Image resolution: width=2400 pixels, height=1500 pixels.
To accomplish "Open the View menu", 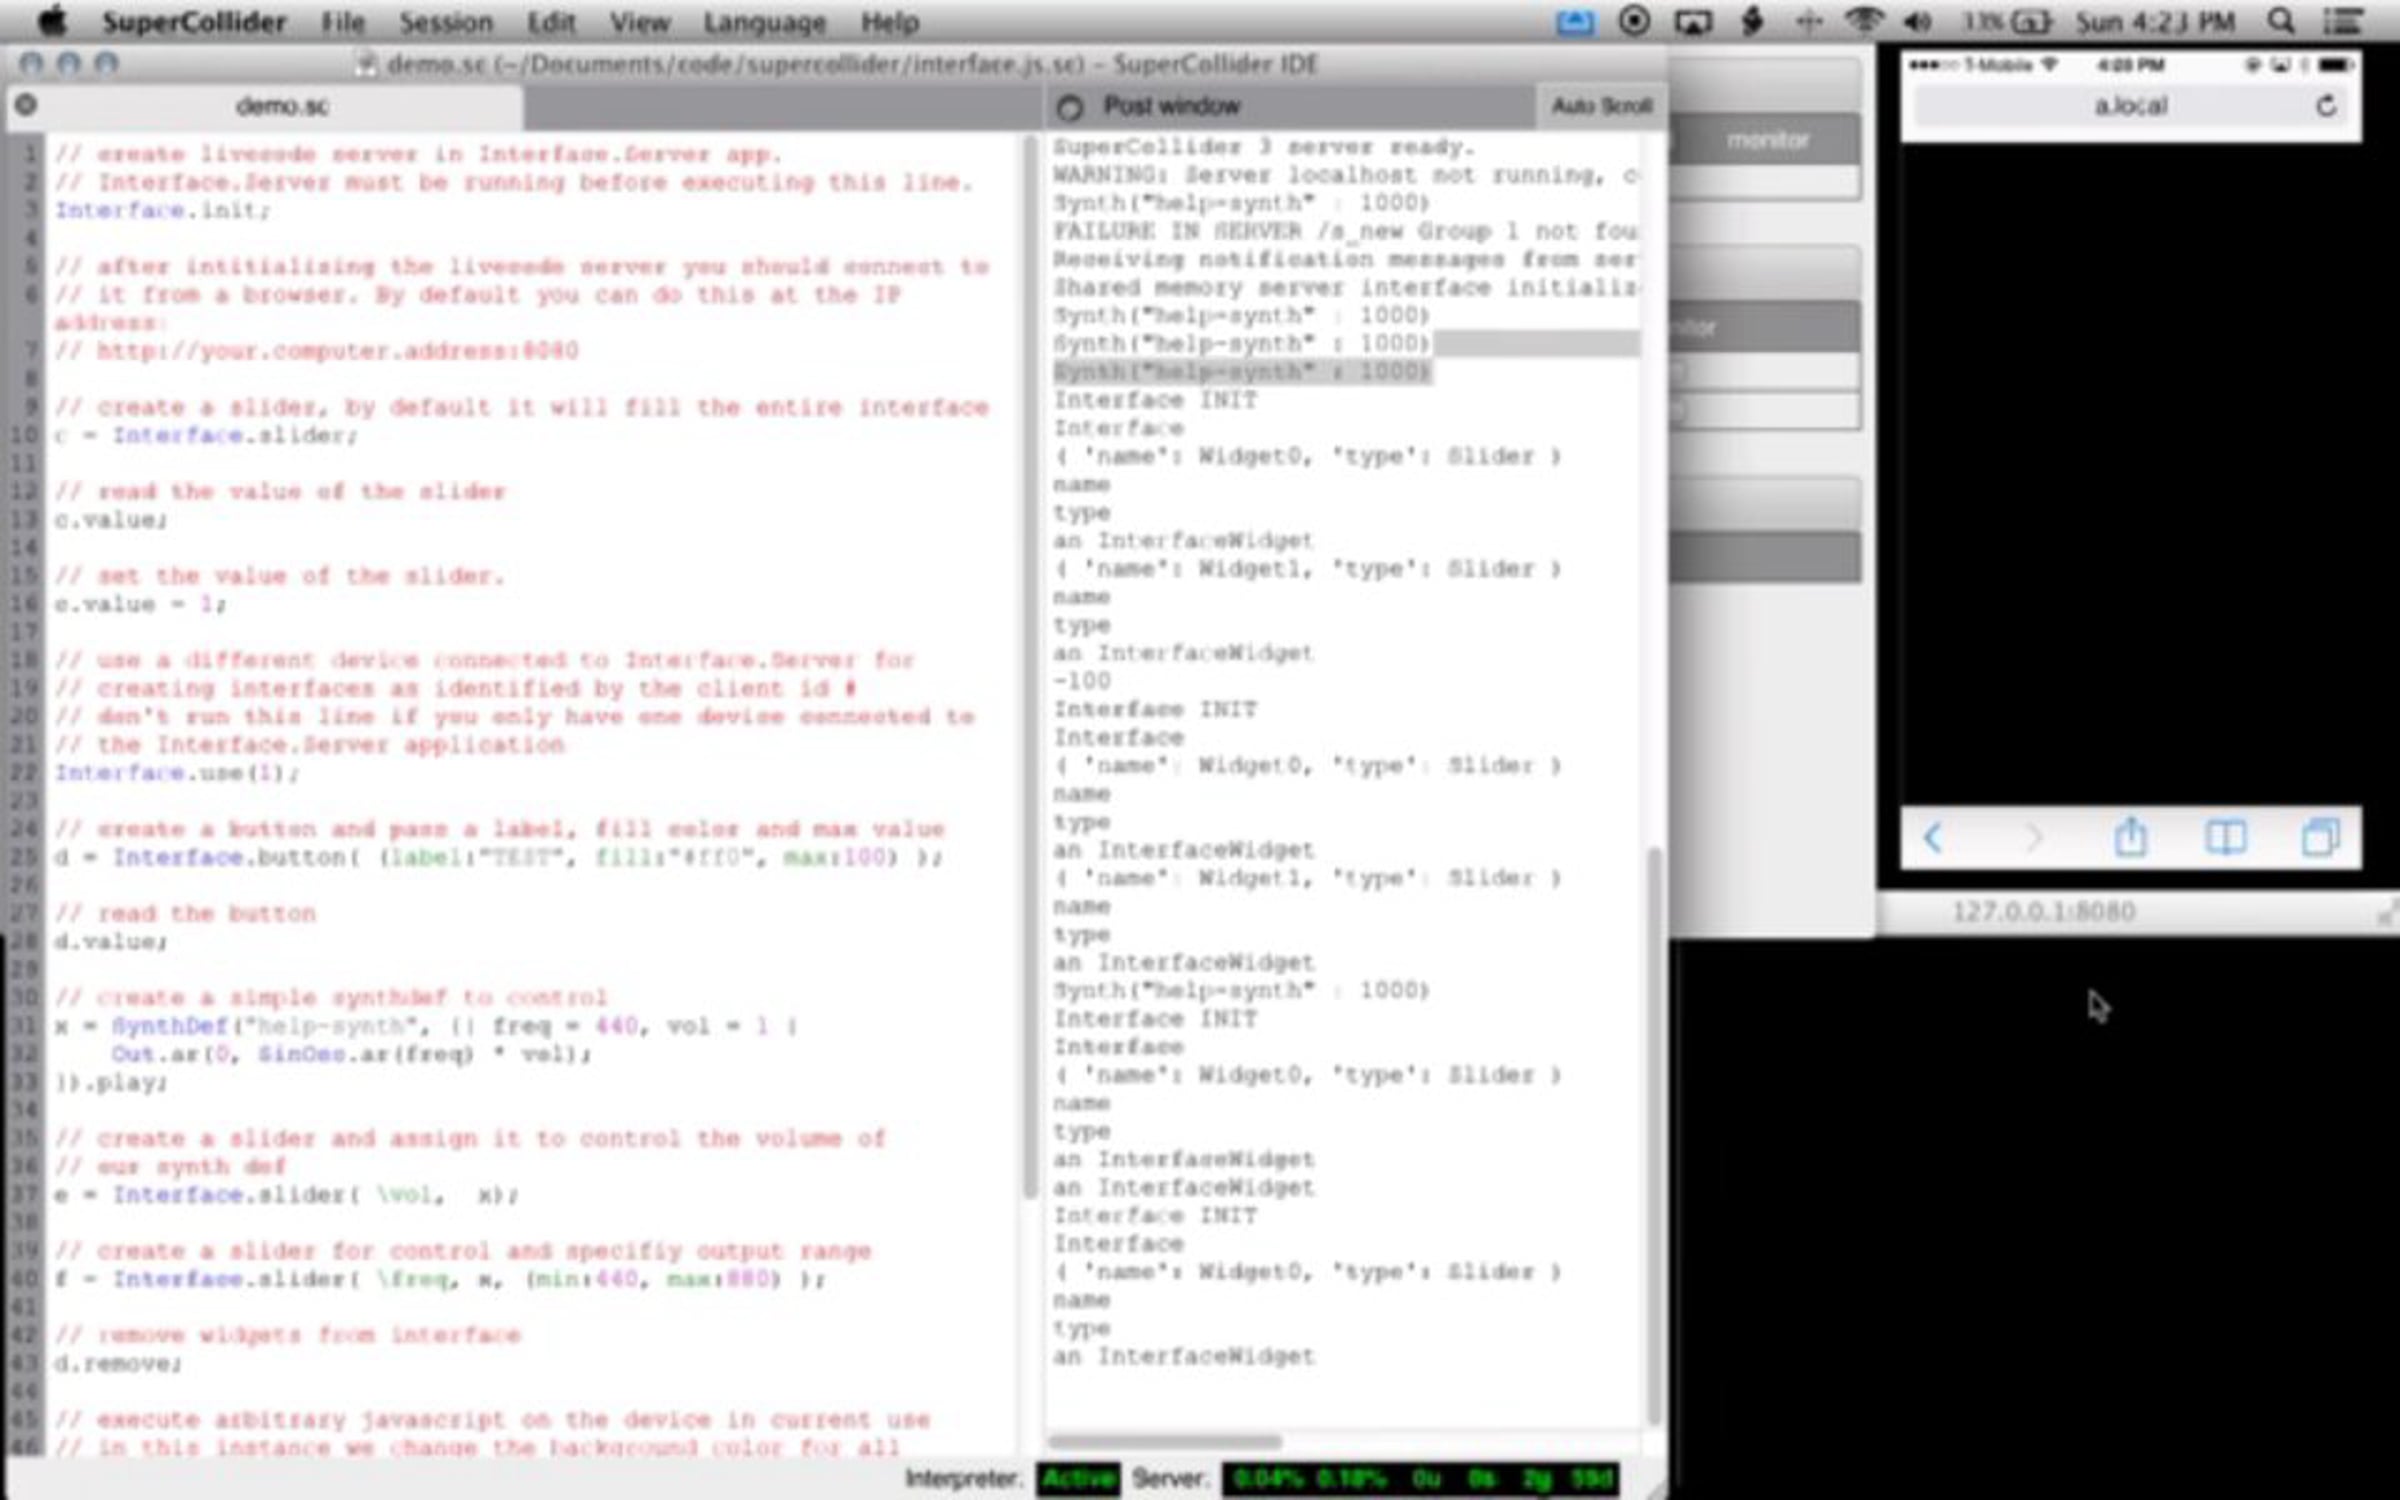I will (x=640, y=22).
